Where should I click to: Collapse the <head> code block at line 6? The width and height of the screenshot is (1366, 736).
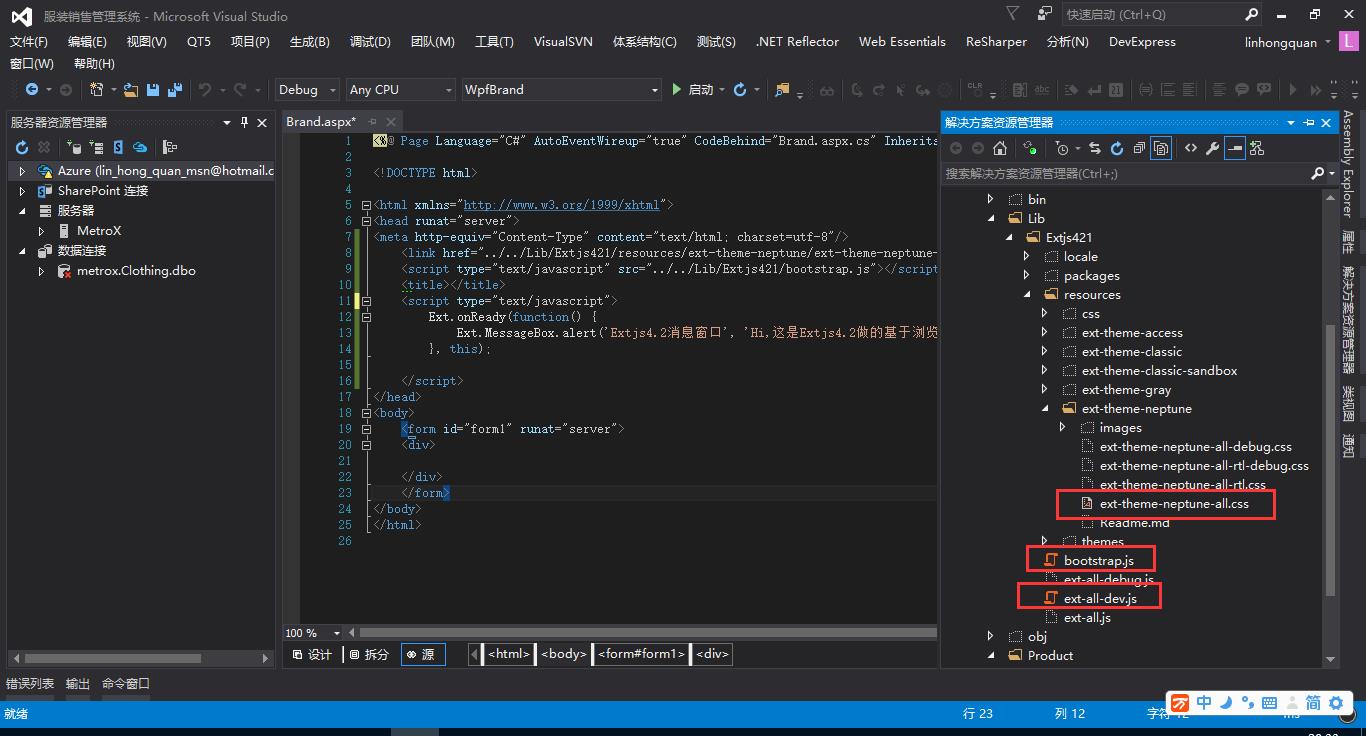(x=367, y=221)
